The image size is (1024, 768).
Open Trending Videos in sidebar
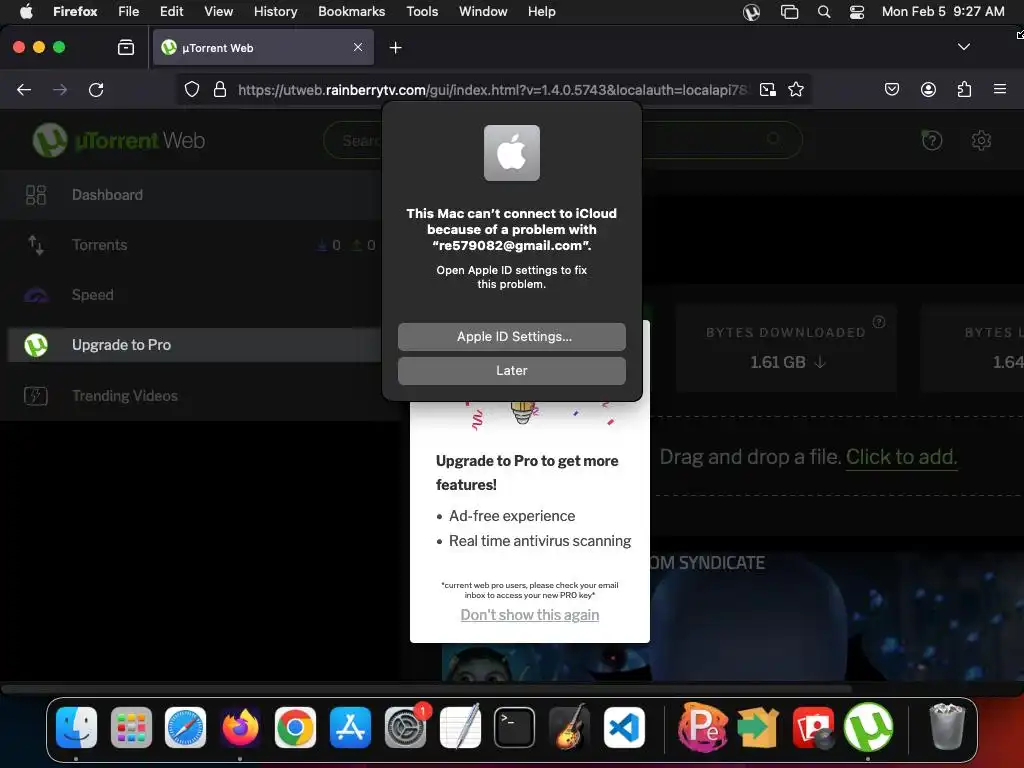pyautogui.click(x=125, y=396)
